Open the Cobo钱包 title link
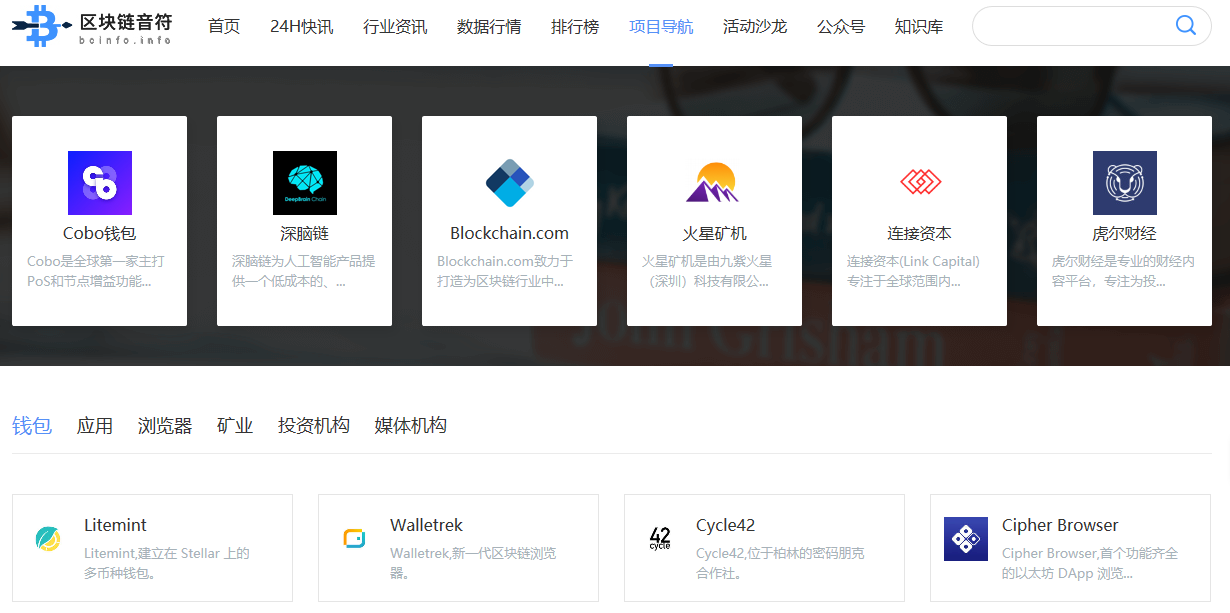Image resolution: width=1230 pixels, height=613 pixels. pos(100,234)
